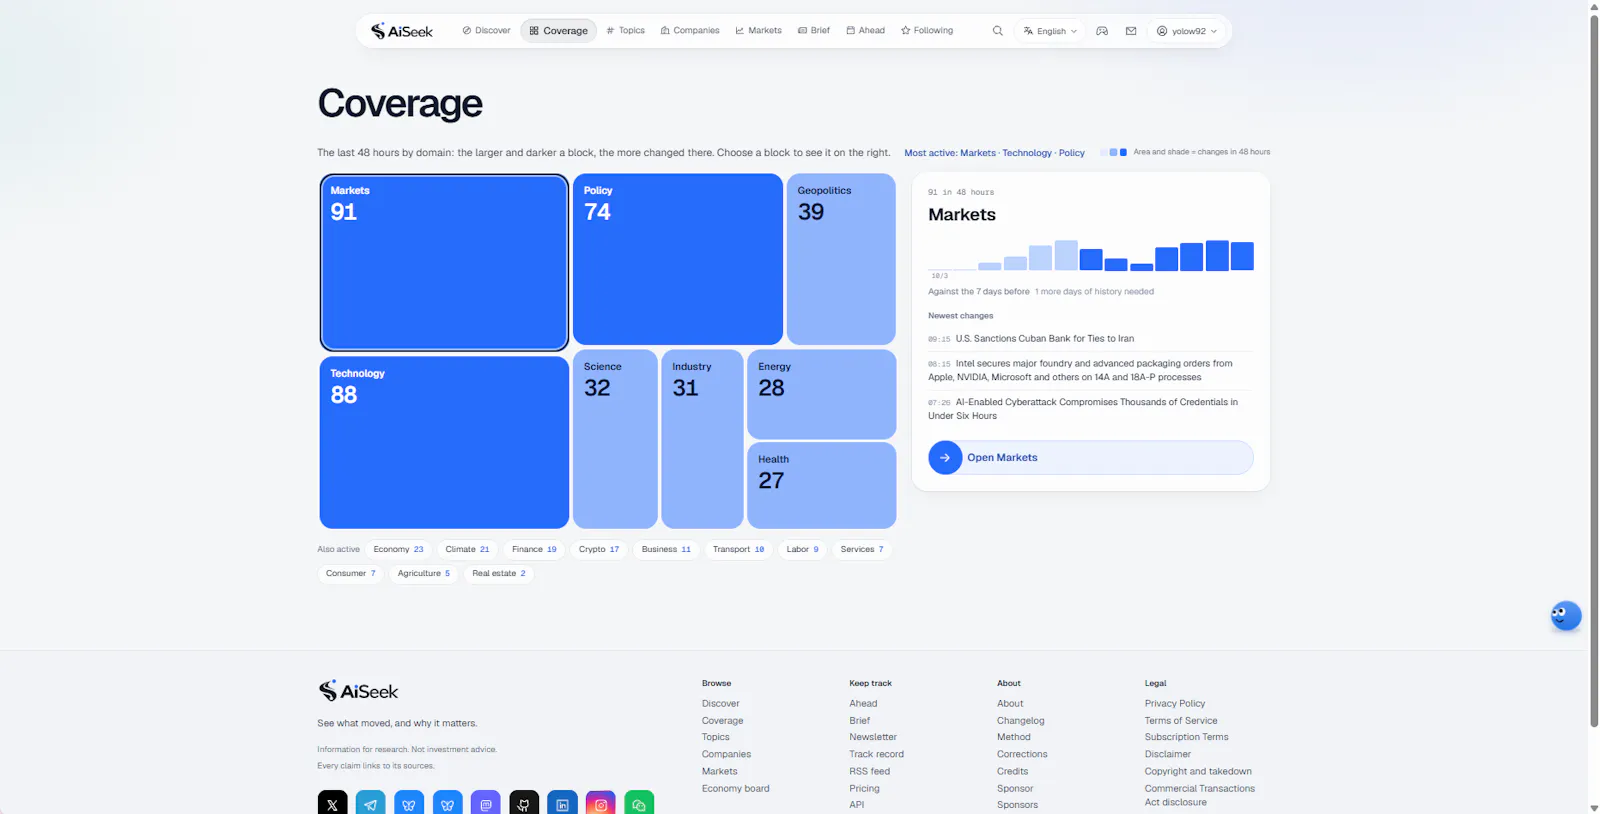Screen dimensions: 1600x814
Task: Open the Following nav item
Action: pos(927,31)
